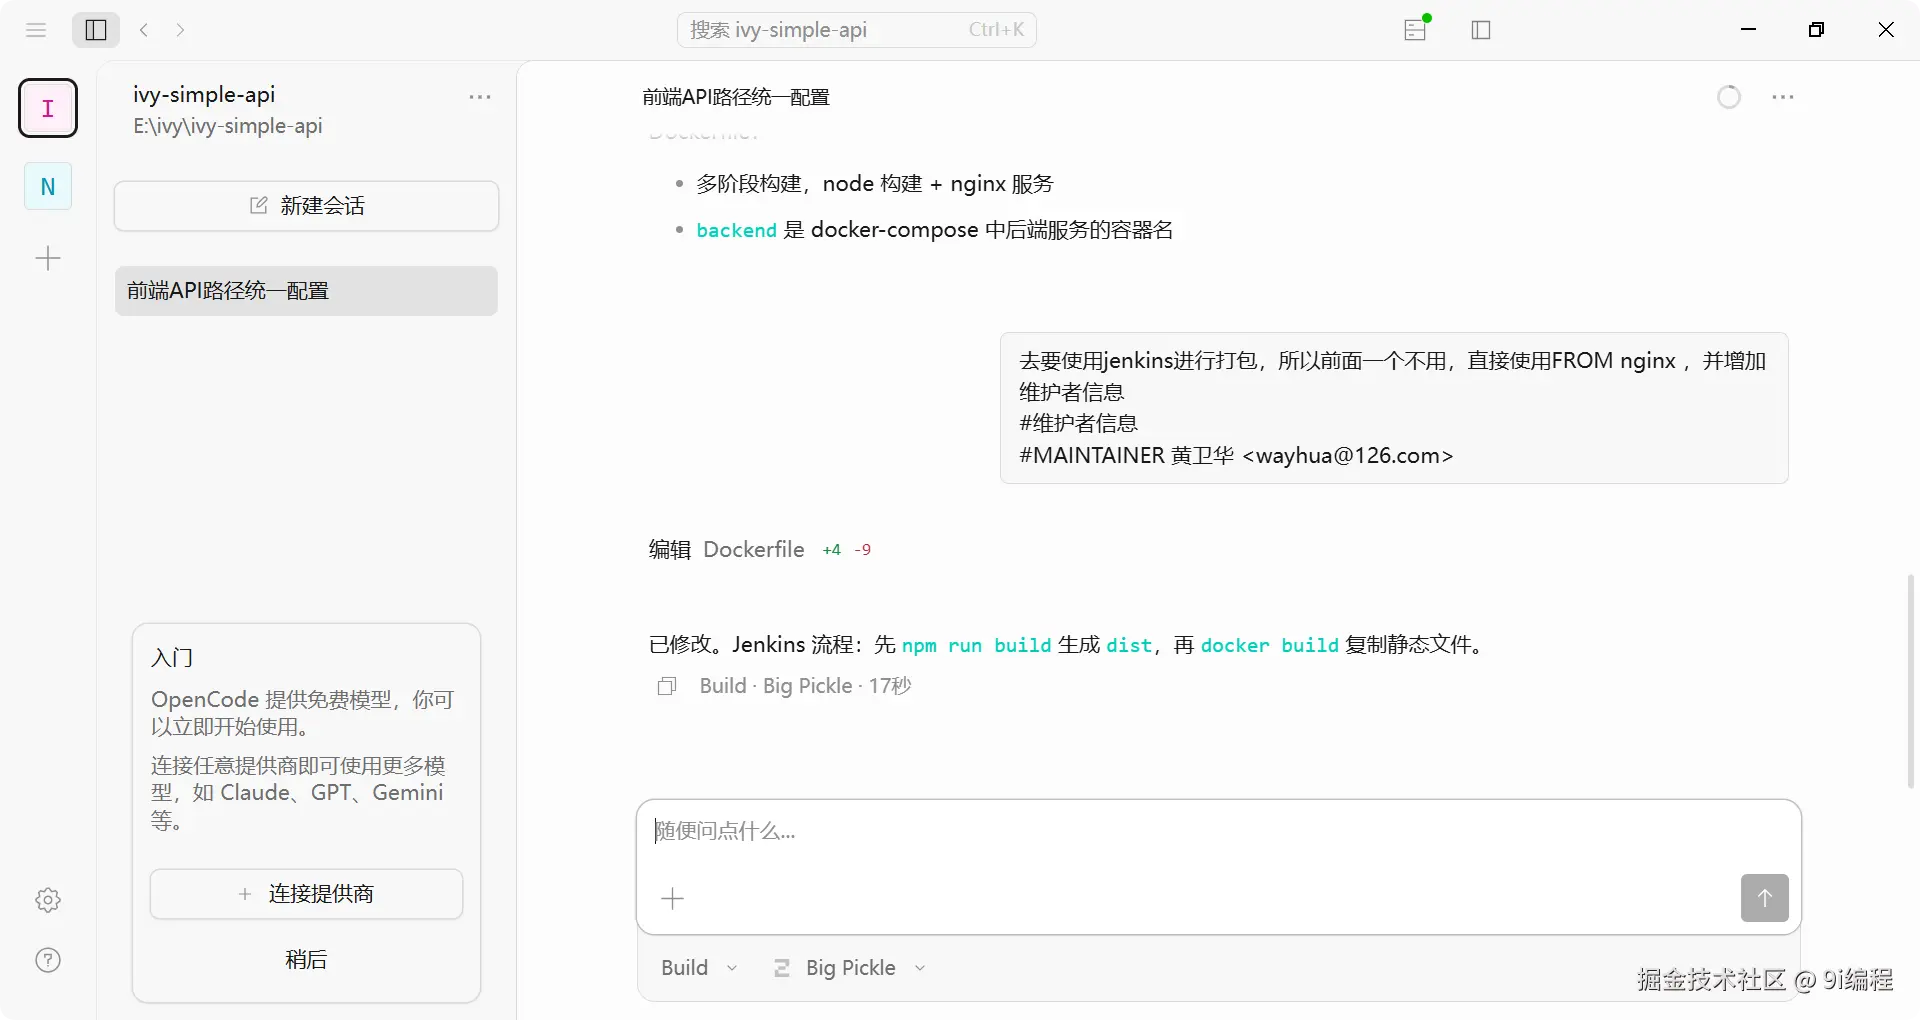Open the hamburger menu icon
1920x1020 pixels.
point(36,30)
